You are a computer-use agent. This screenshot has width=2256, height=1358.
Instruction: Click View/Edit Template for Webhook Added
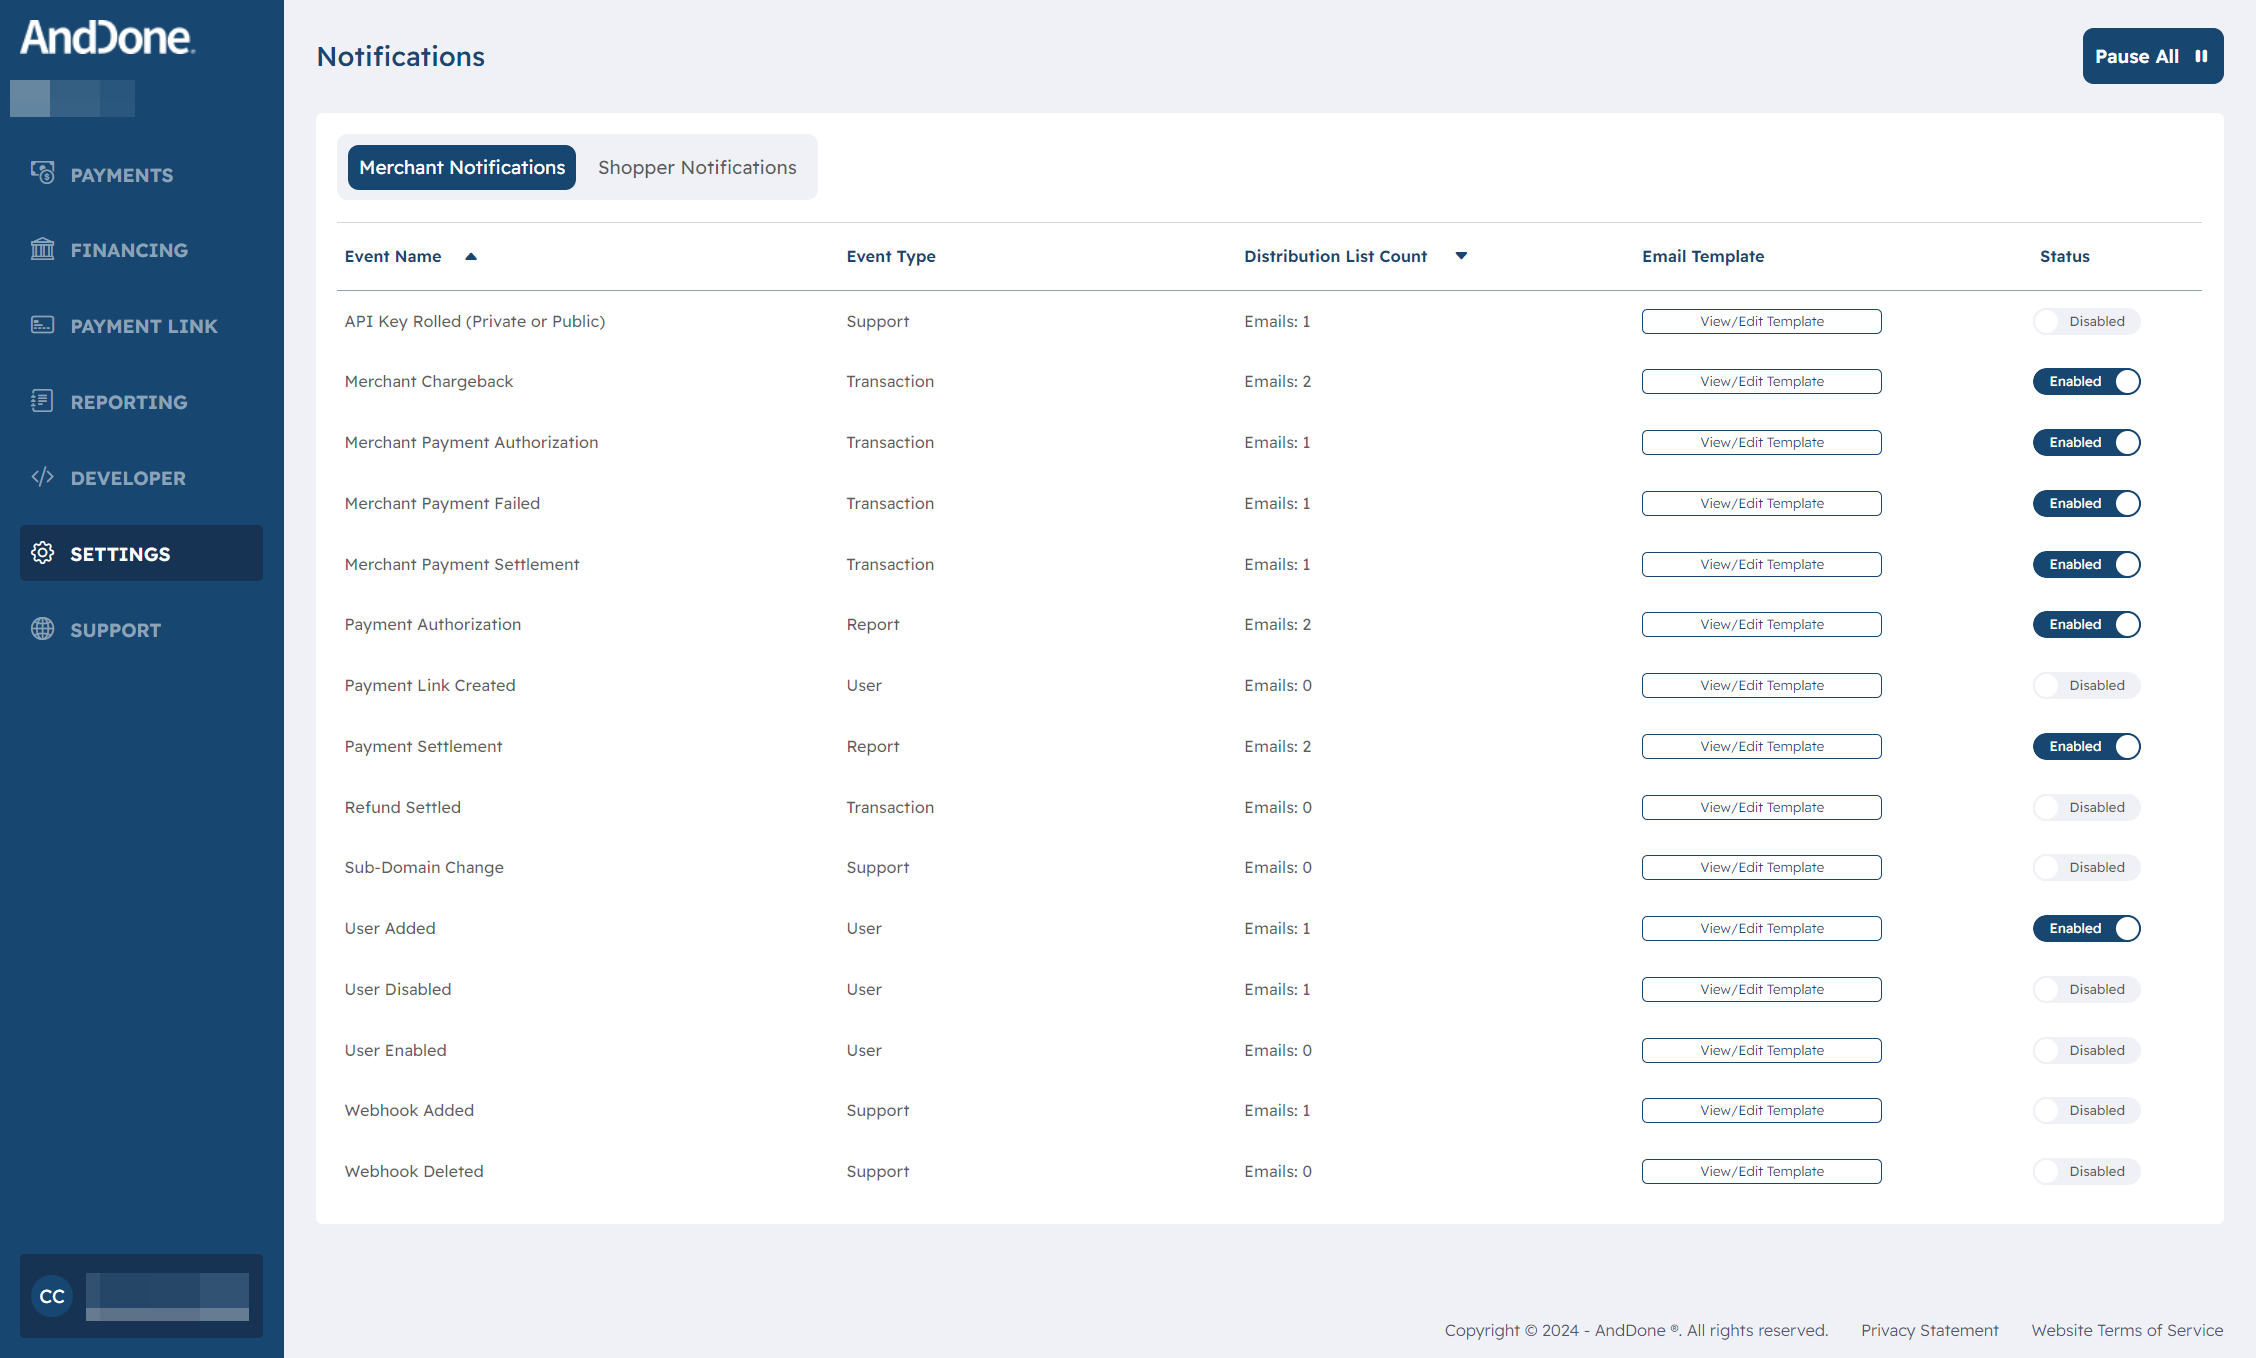coord(1761,1110)
